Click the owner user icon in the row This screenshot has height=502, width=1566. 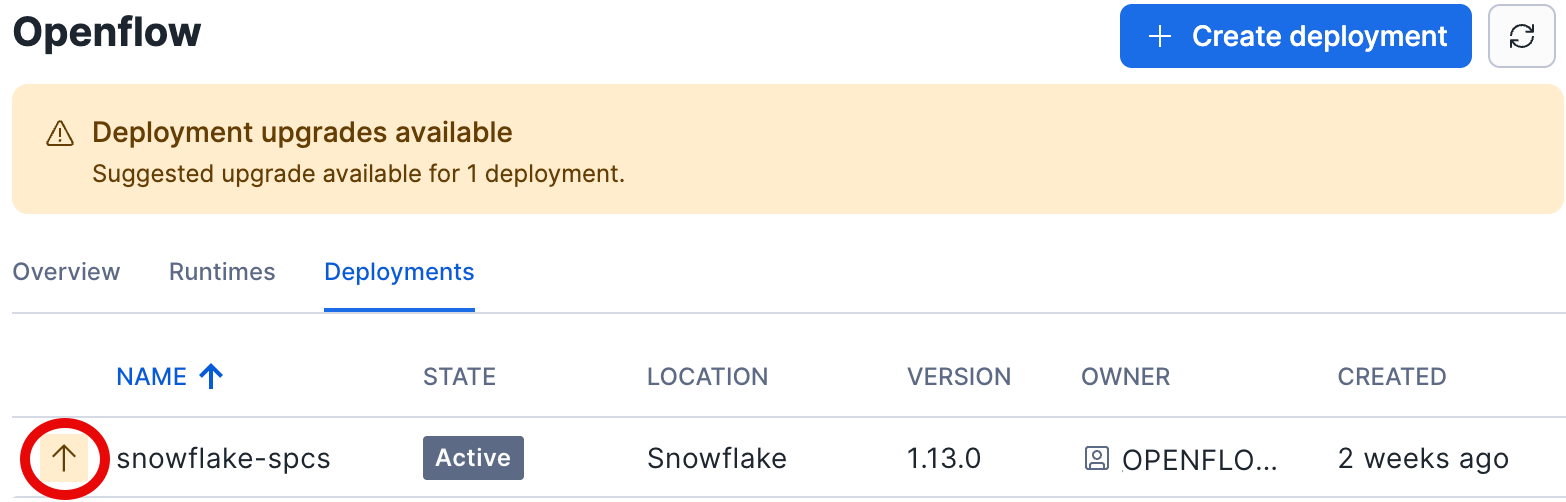click(x=1097, y=459)
